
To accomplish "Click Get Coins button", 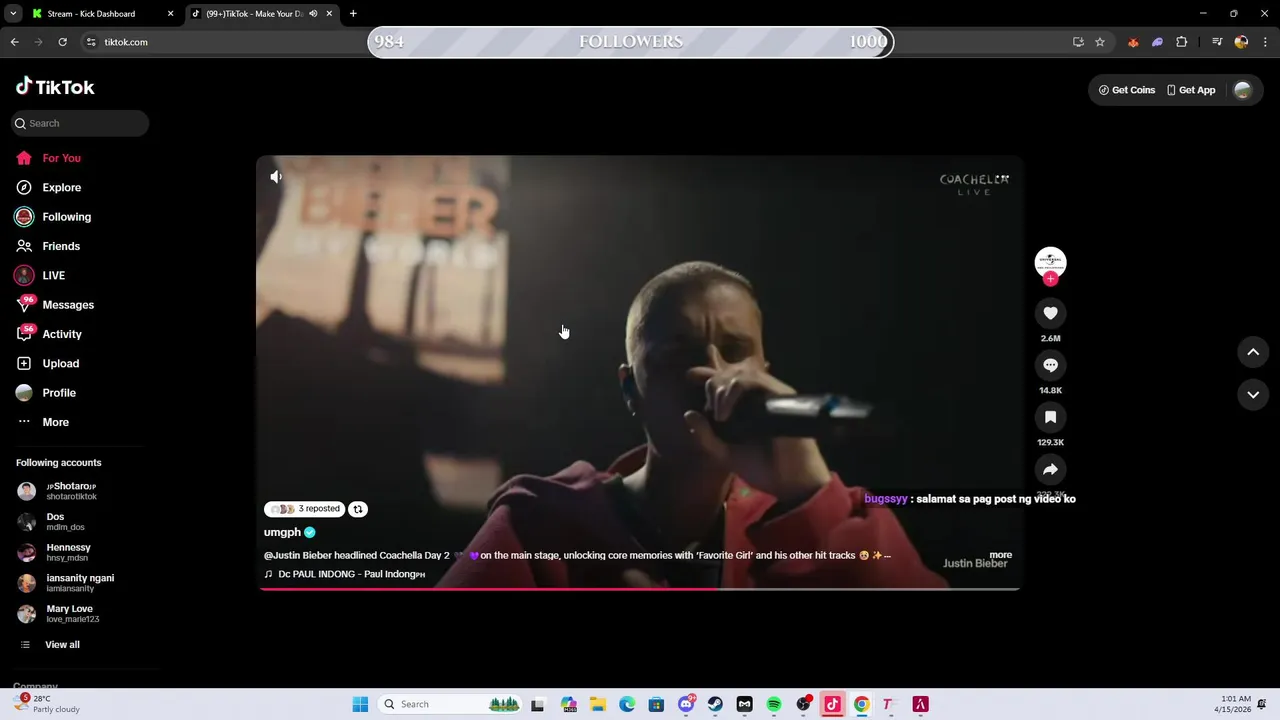I will coord(1127,90).
